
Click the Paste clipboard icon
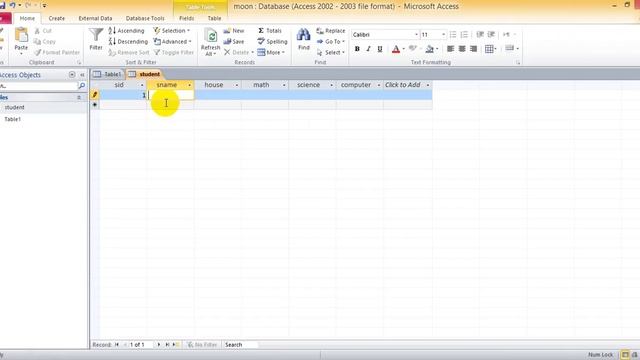[21, 36]
